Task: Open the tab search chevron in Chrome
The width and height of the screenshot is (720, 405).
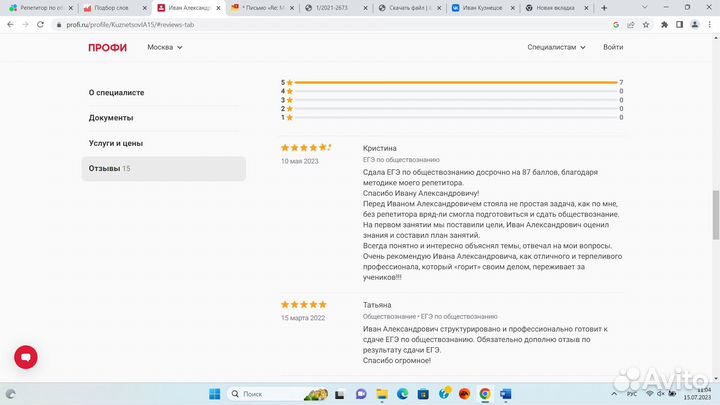Action: tap(645, 7)
